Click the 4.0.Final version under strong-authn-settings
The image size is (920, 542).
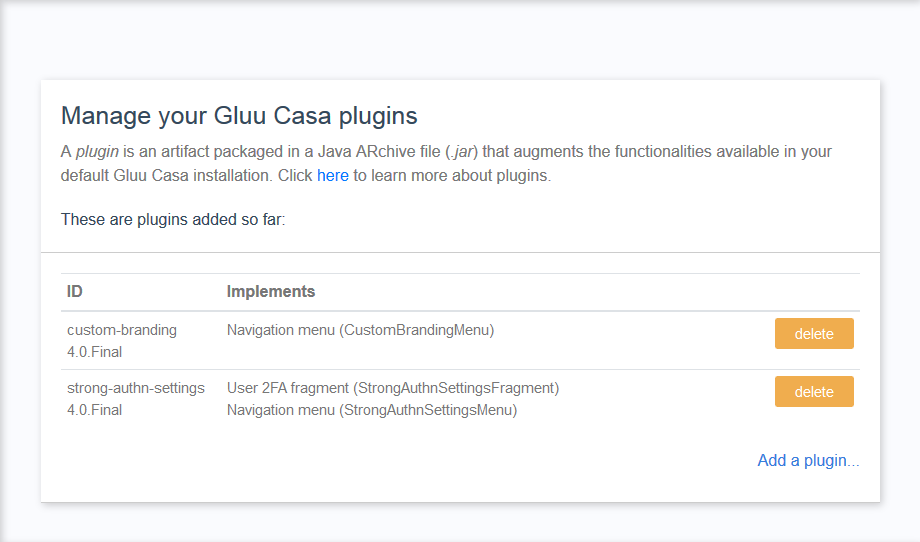[95, 410]
